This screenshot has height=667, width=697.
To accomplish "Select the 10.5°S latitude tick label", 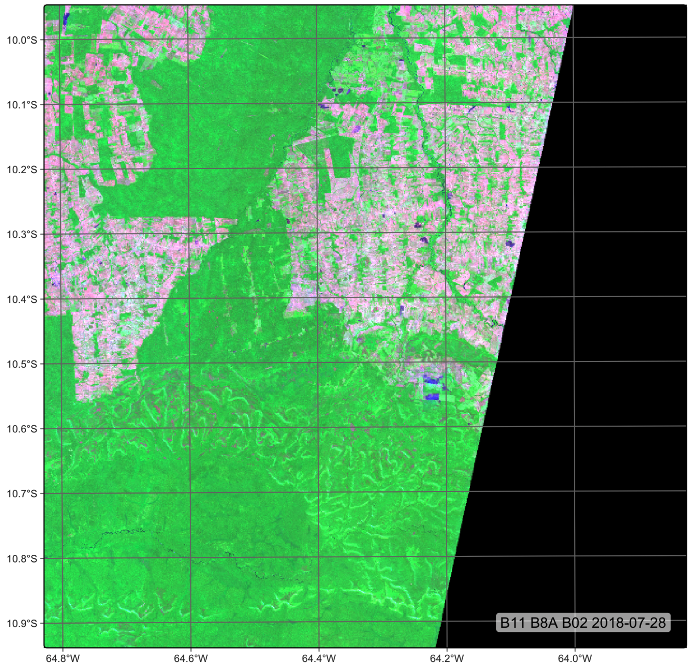I will 20,364.
